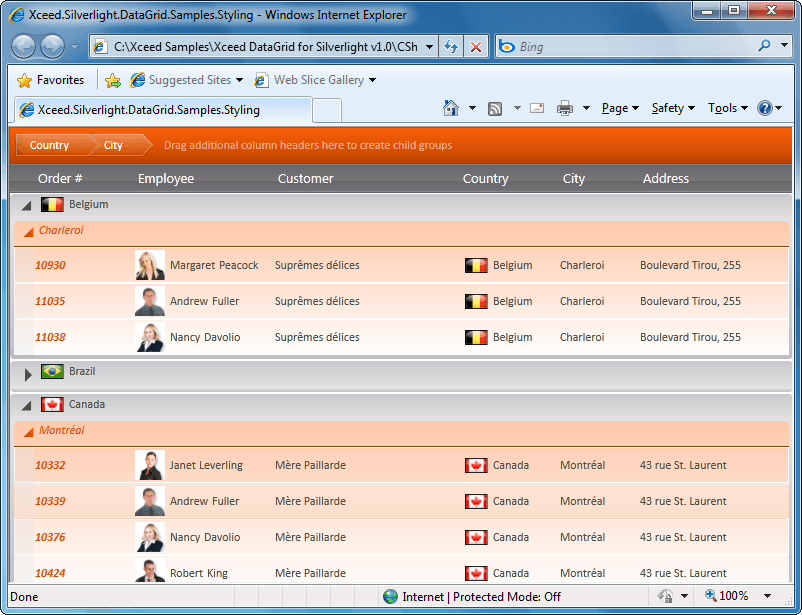The height and width of the screenshot is (615, 802).
Task: Click the Home icon in command bar
Action: (x=451, y=108)
